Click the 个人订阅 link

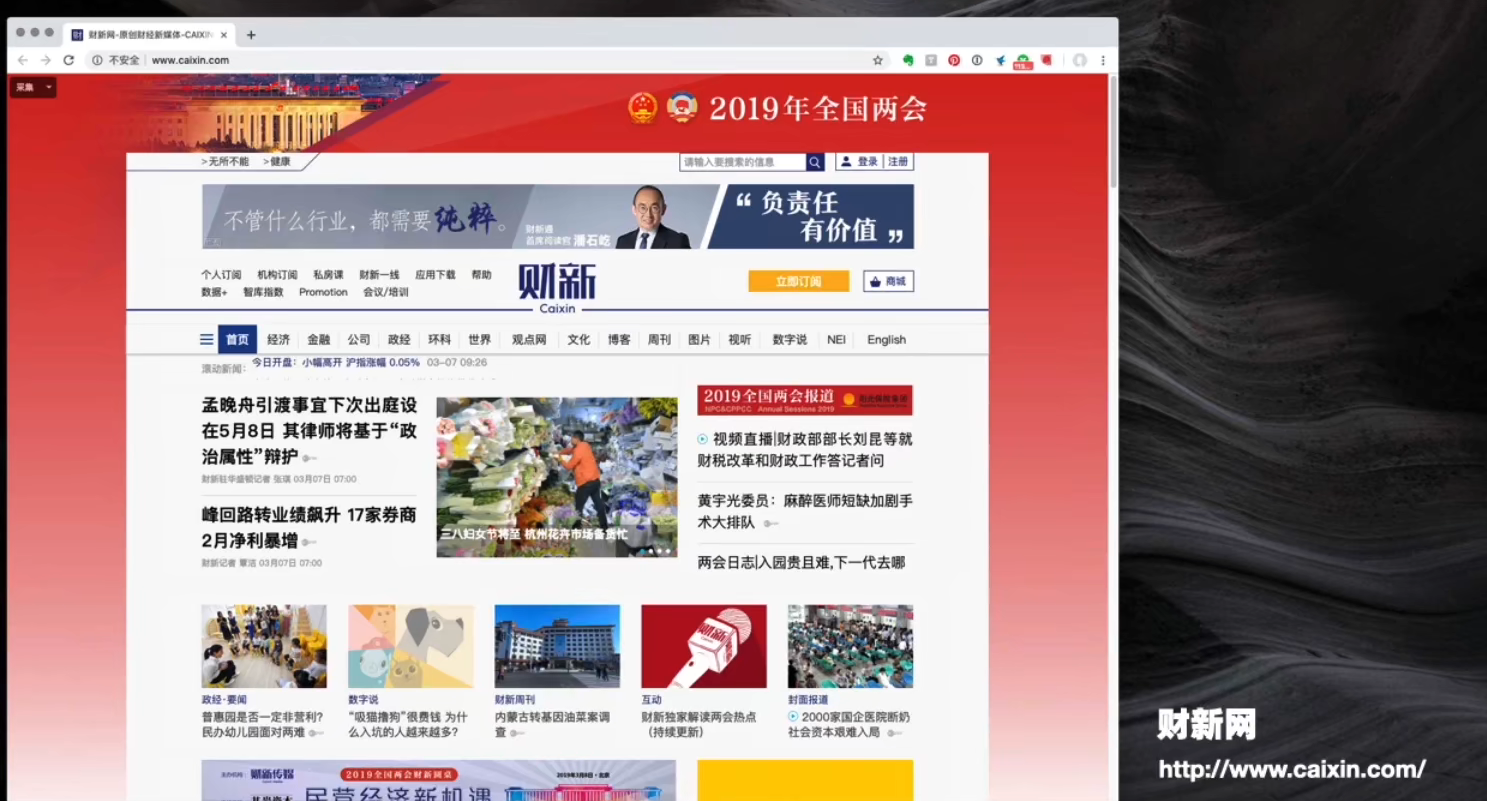pos(221,275)
